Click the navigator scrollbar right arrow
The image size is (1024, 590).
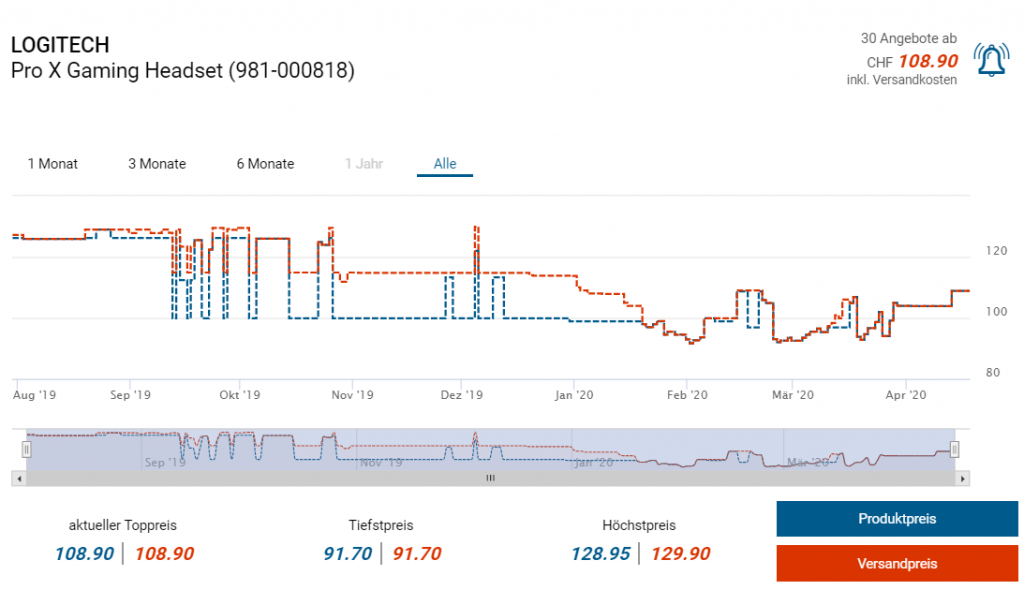coord(963,479)
